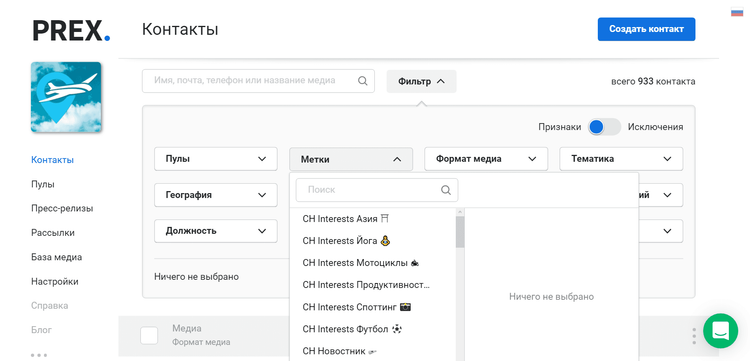
Task: Toggle the Признаки/Исключения switch
Action: click(x=604, y=127)
